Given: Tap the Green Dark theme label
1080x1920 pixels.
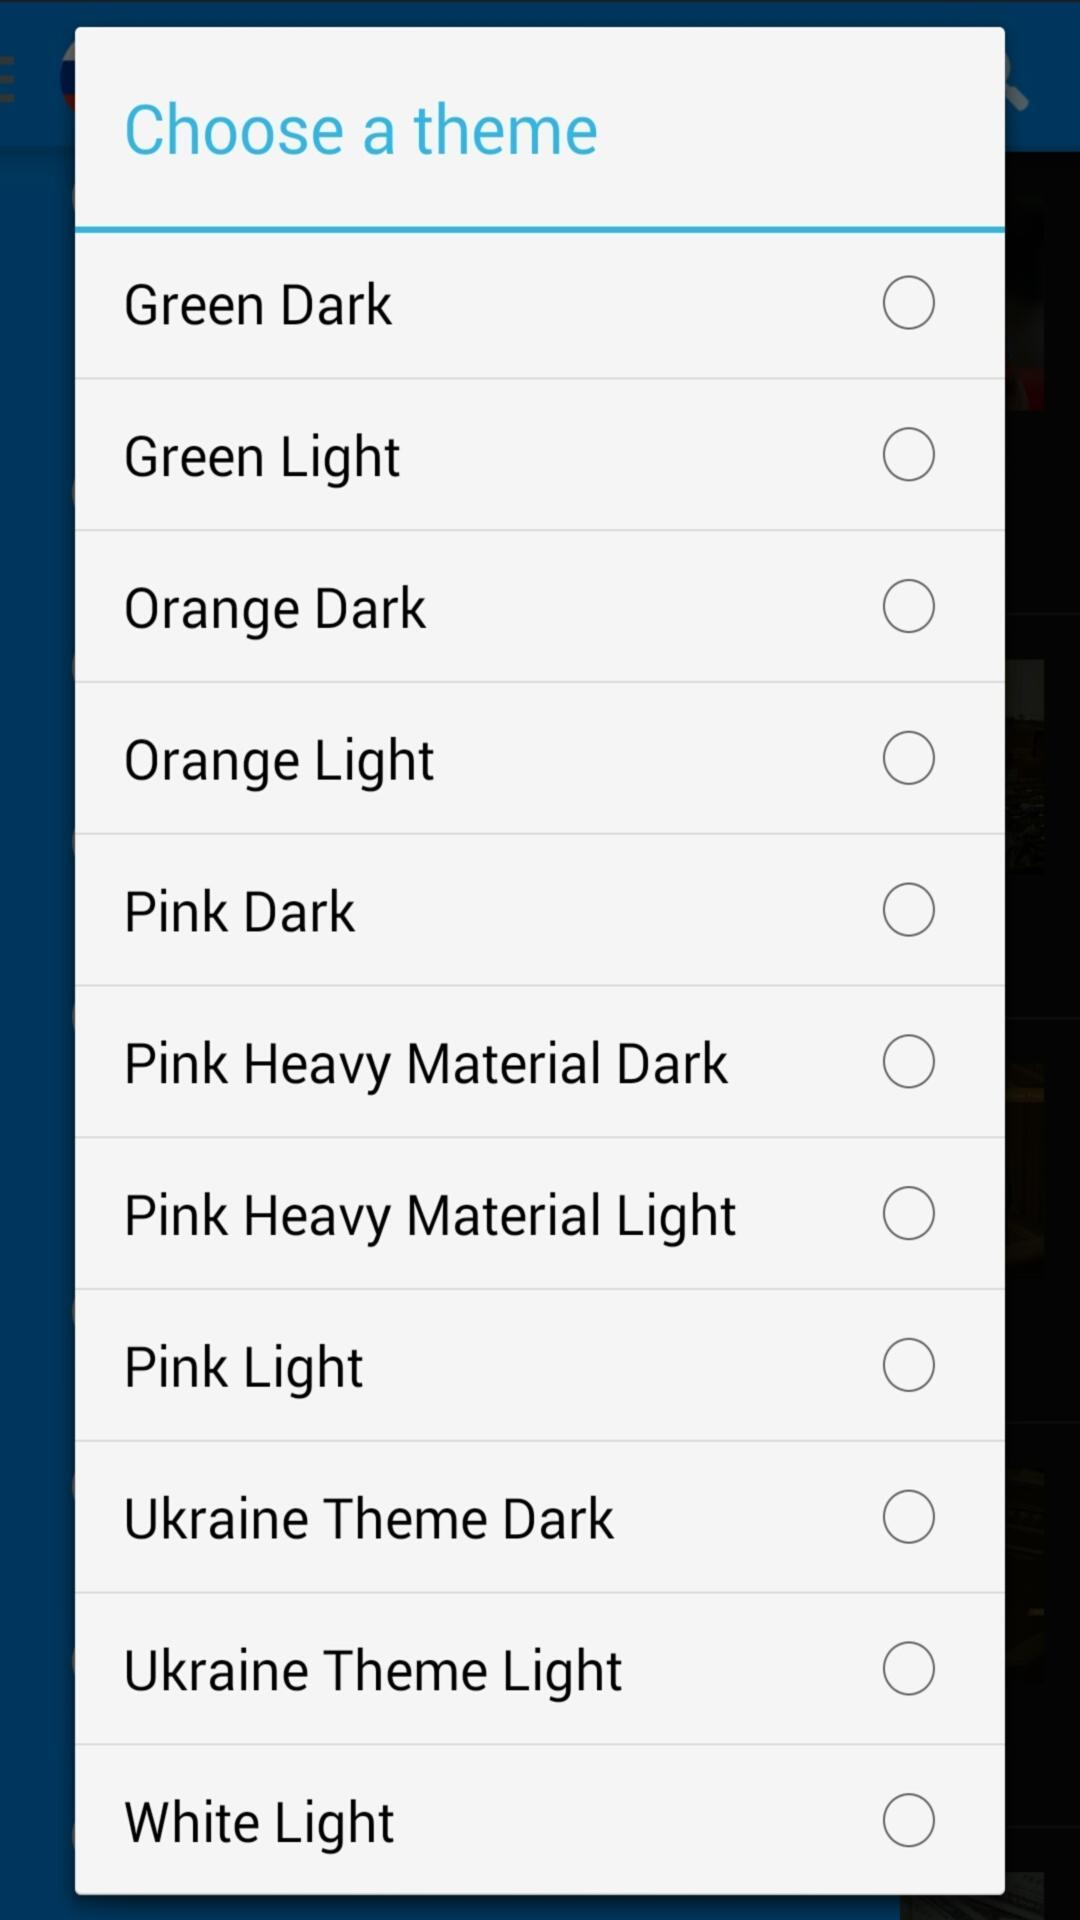Looking at the screenshot, I should coord(258,305).
